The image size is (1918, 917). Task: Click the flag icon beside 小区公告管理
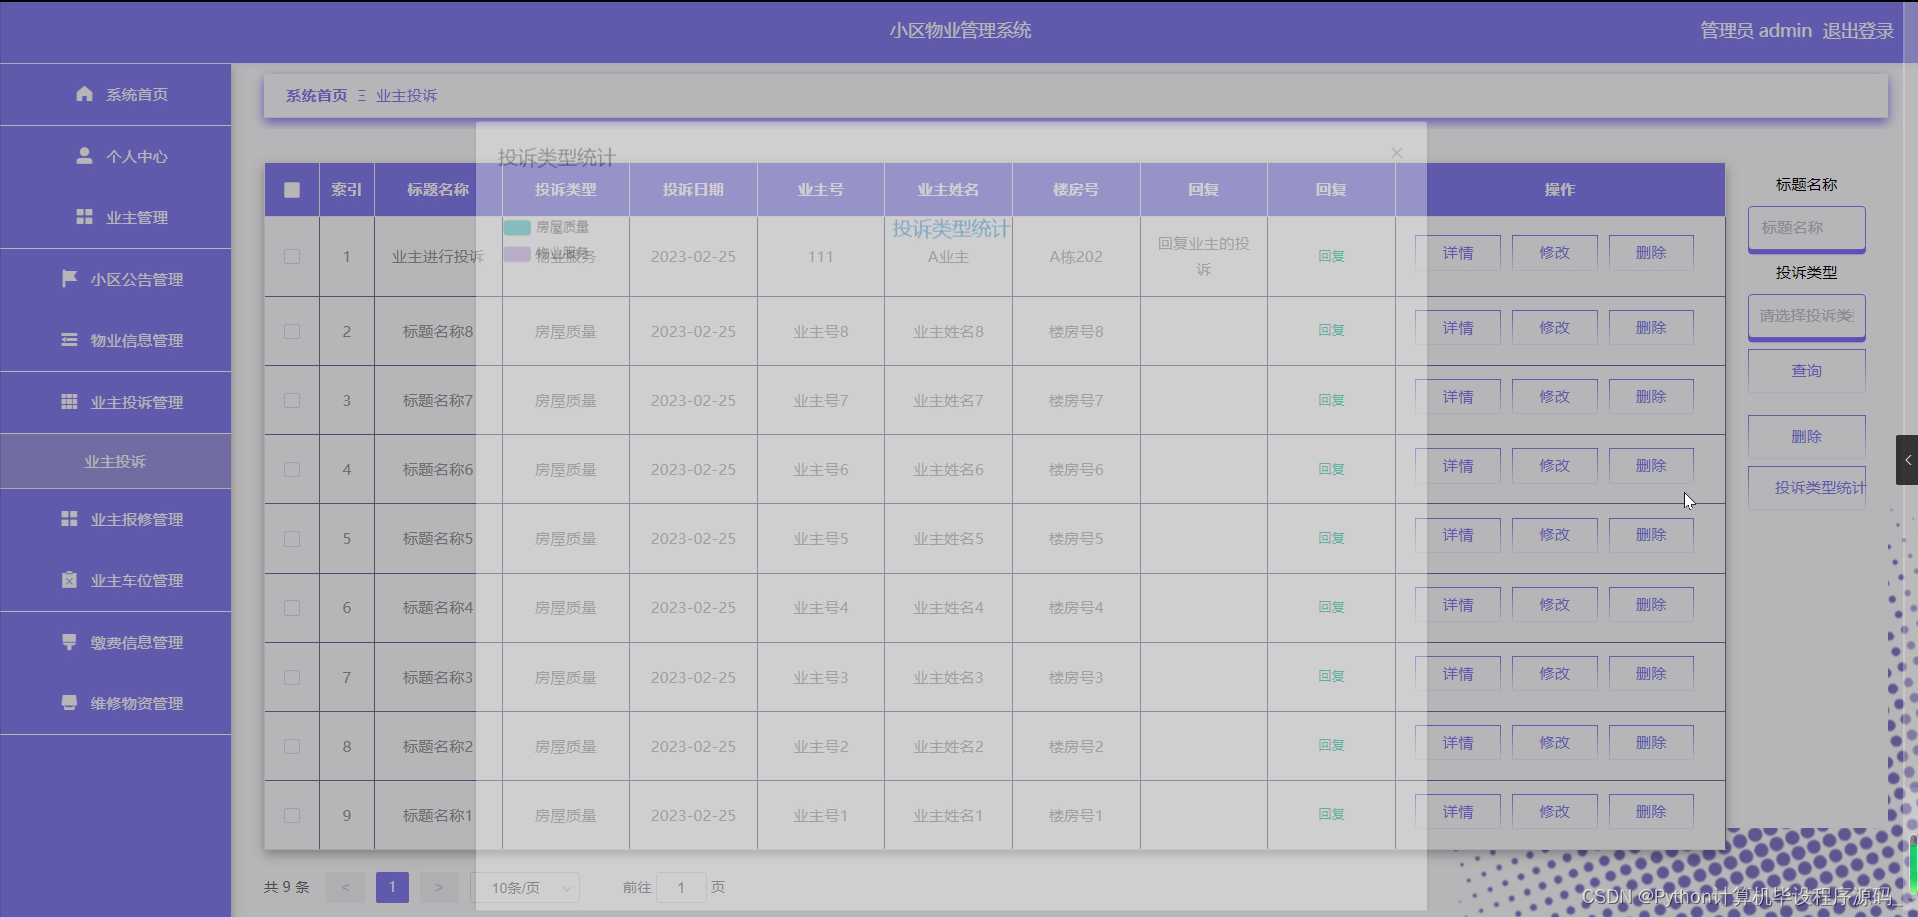click(x=69, y=279)
